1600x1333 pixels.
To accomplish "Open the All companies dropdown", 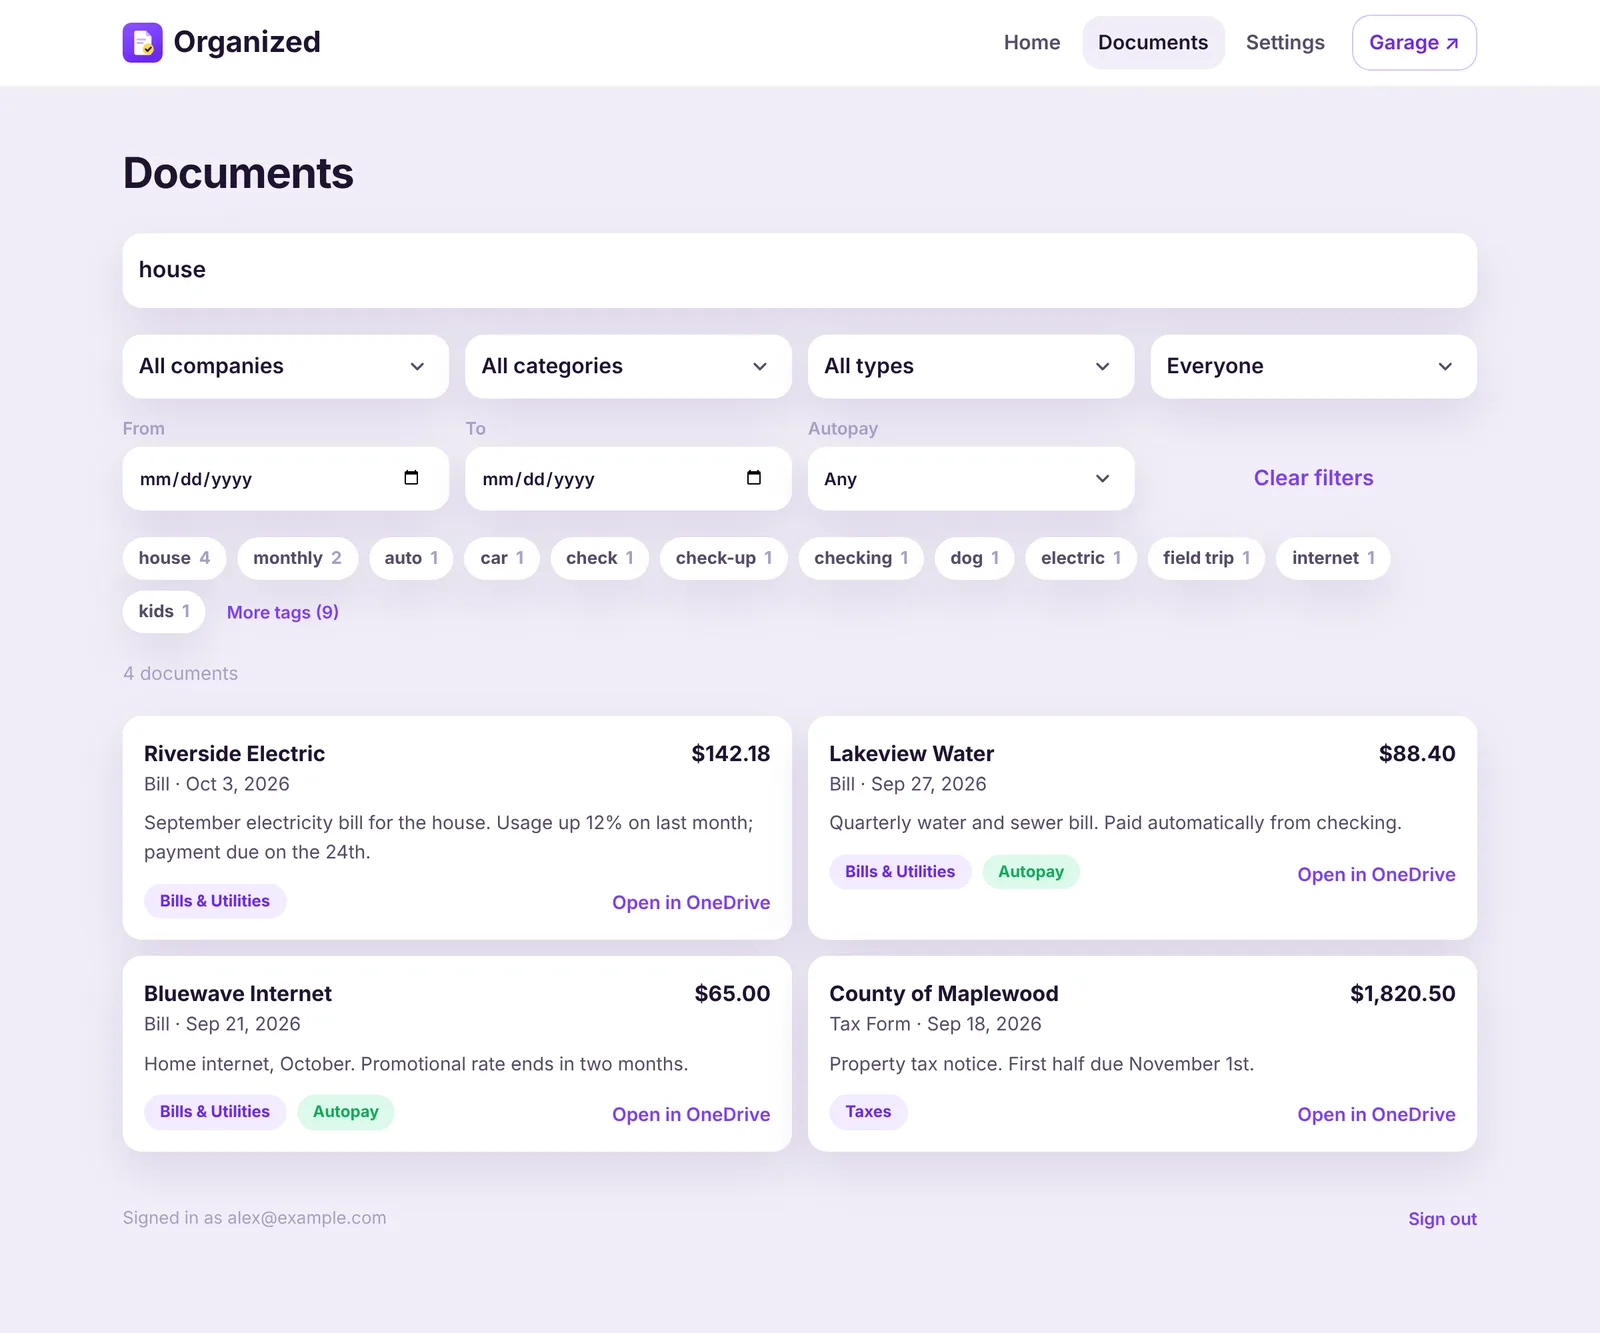I will (286, 366).
